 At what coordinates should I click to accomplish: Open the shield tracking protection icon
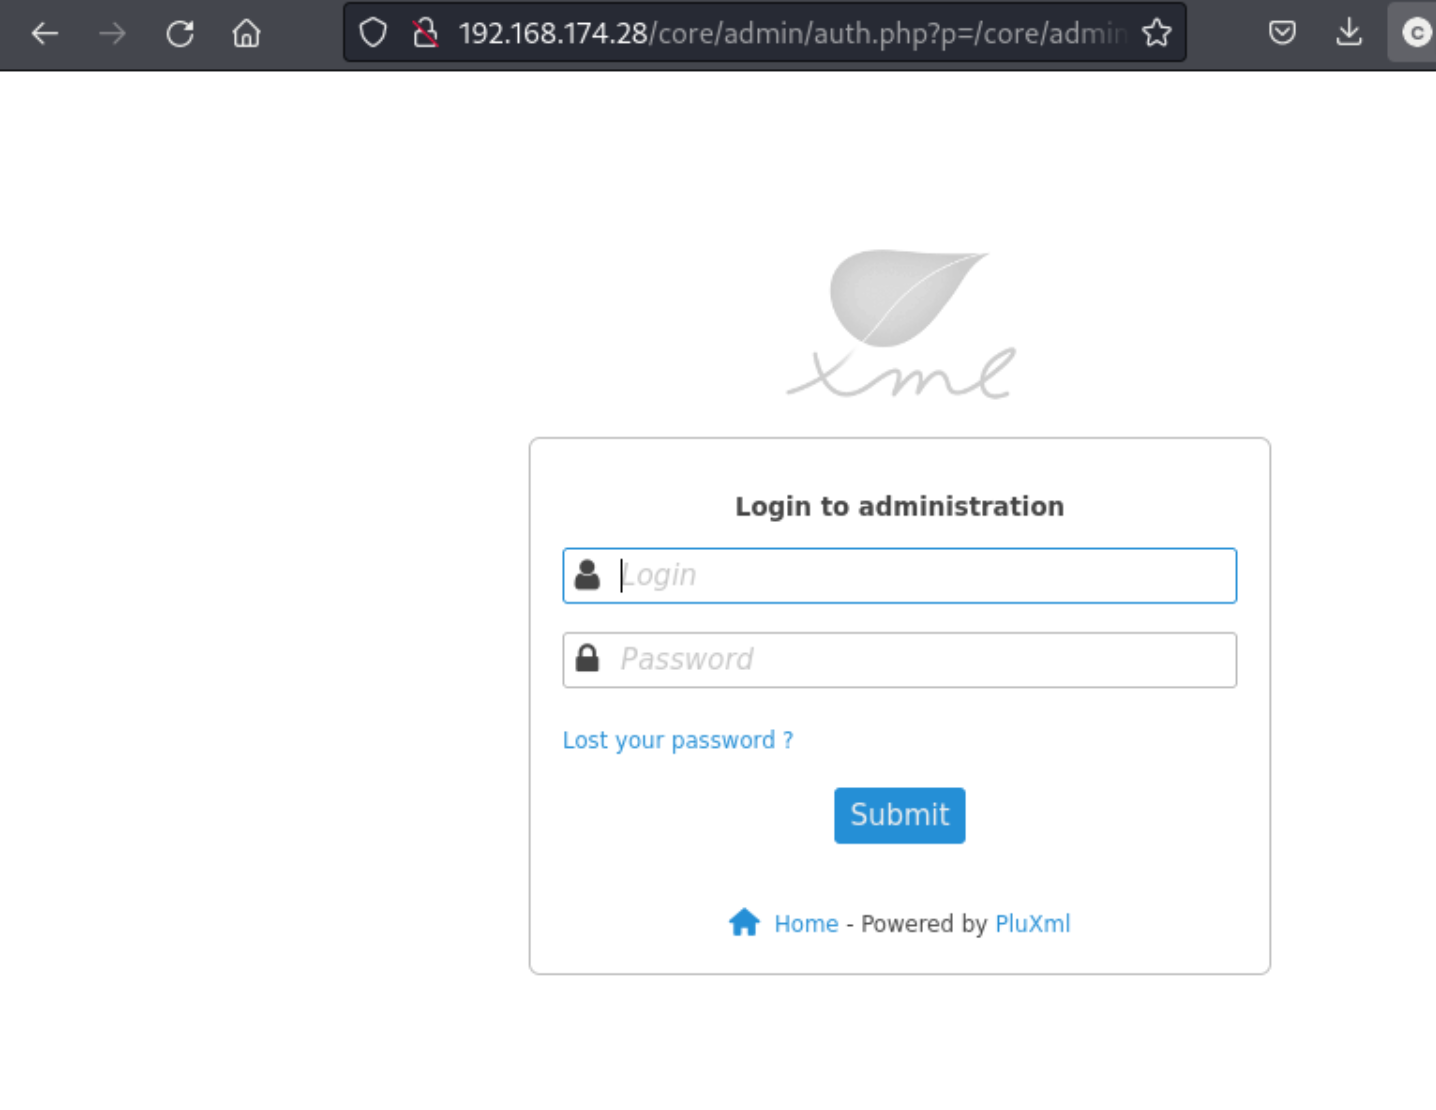tap(373, 33)
